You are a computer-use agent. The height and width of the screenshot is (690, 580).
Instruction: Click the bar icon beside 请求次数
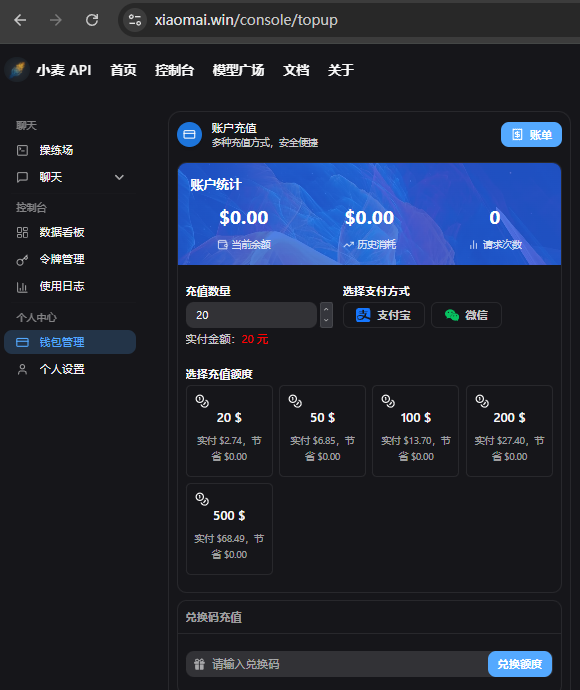coord(474,245)
